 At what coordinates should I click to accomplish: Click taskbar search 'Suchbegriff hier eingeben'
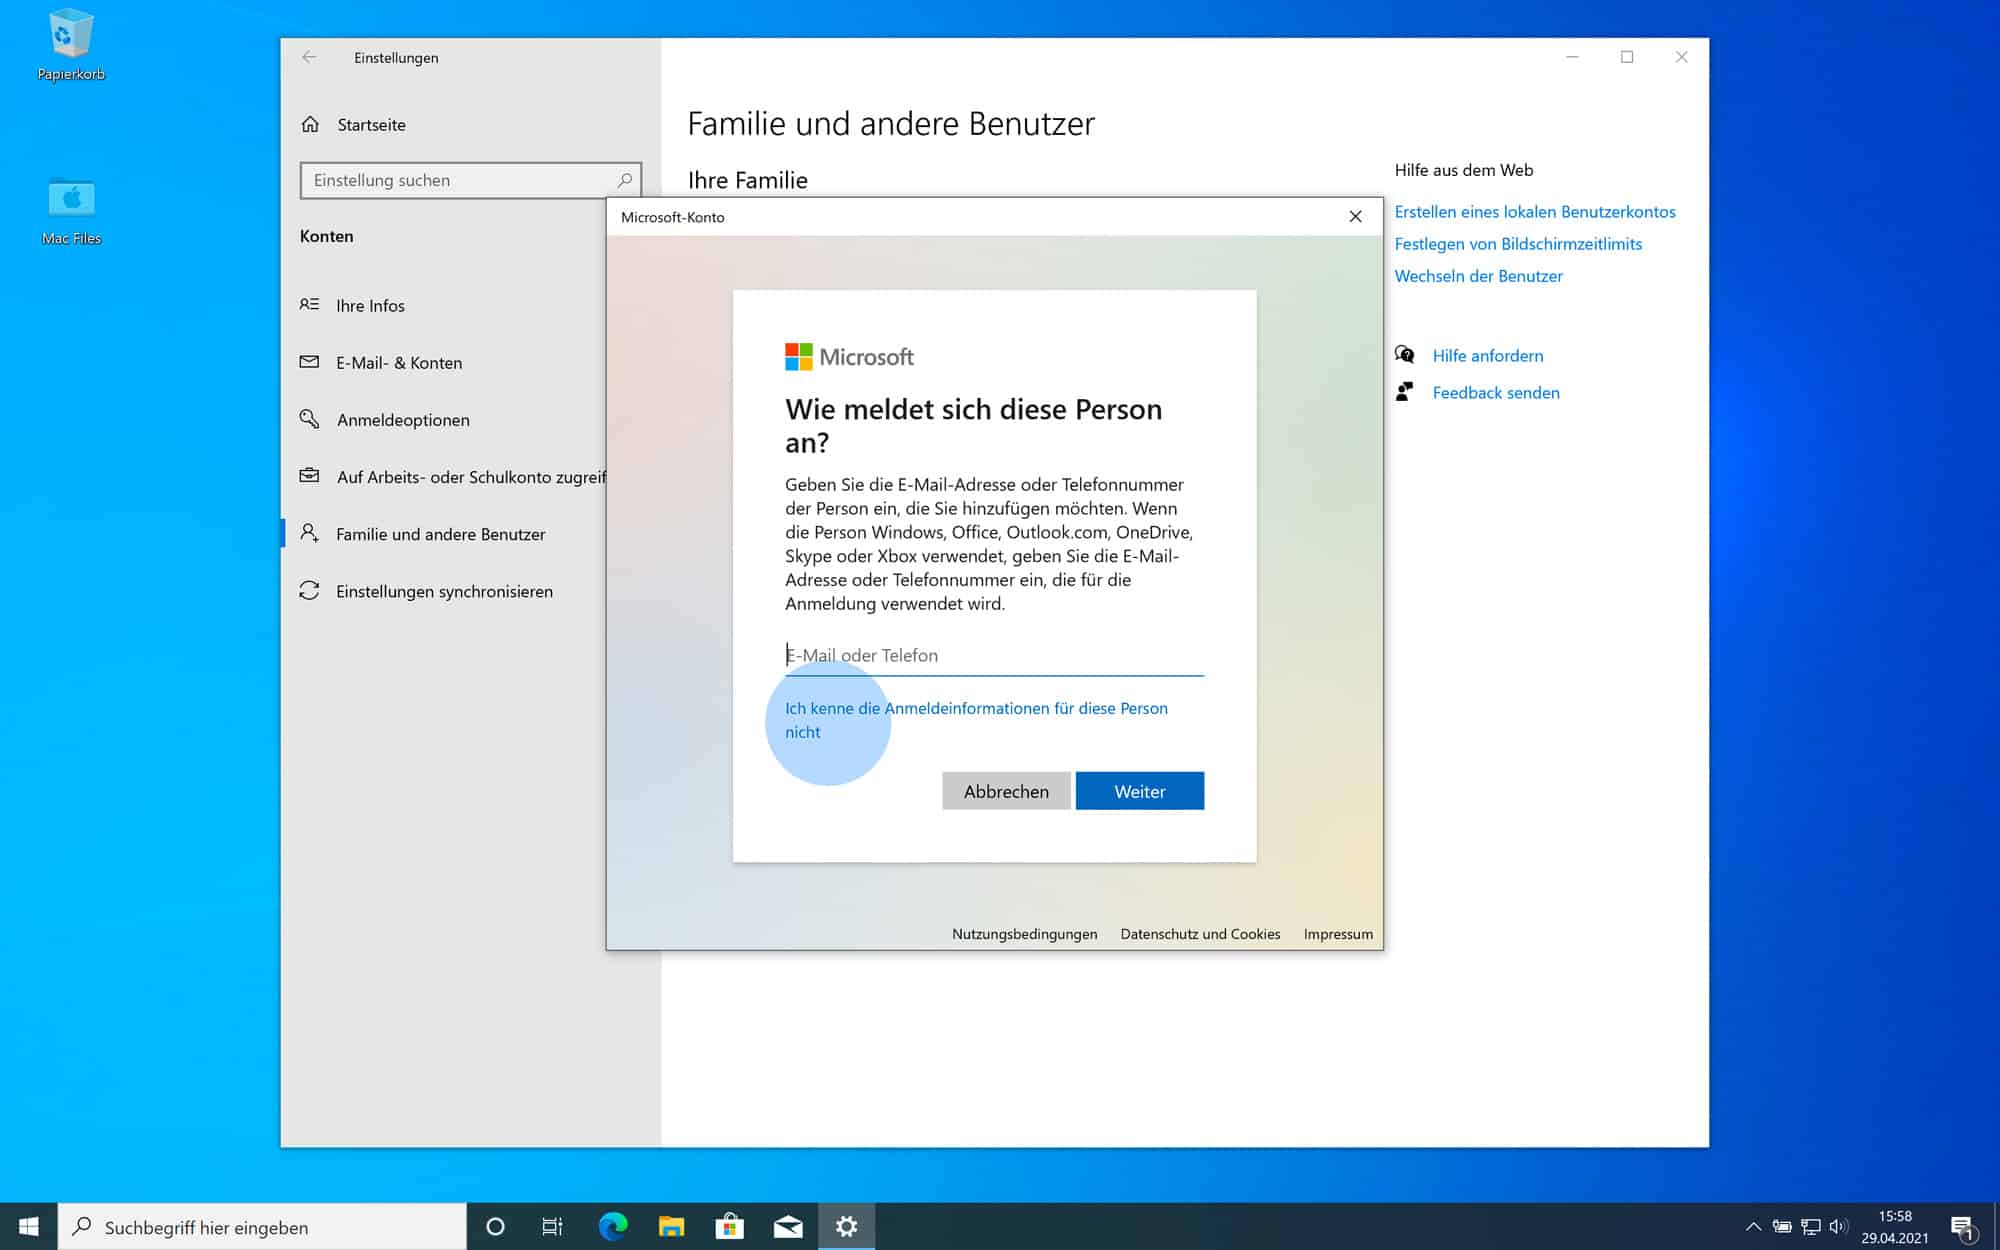pyautogui.click(x=262, y=1227)
